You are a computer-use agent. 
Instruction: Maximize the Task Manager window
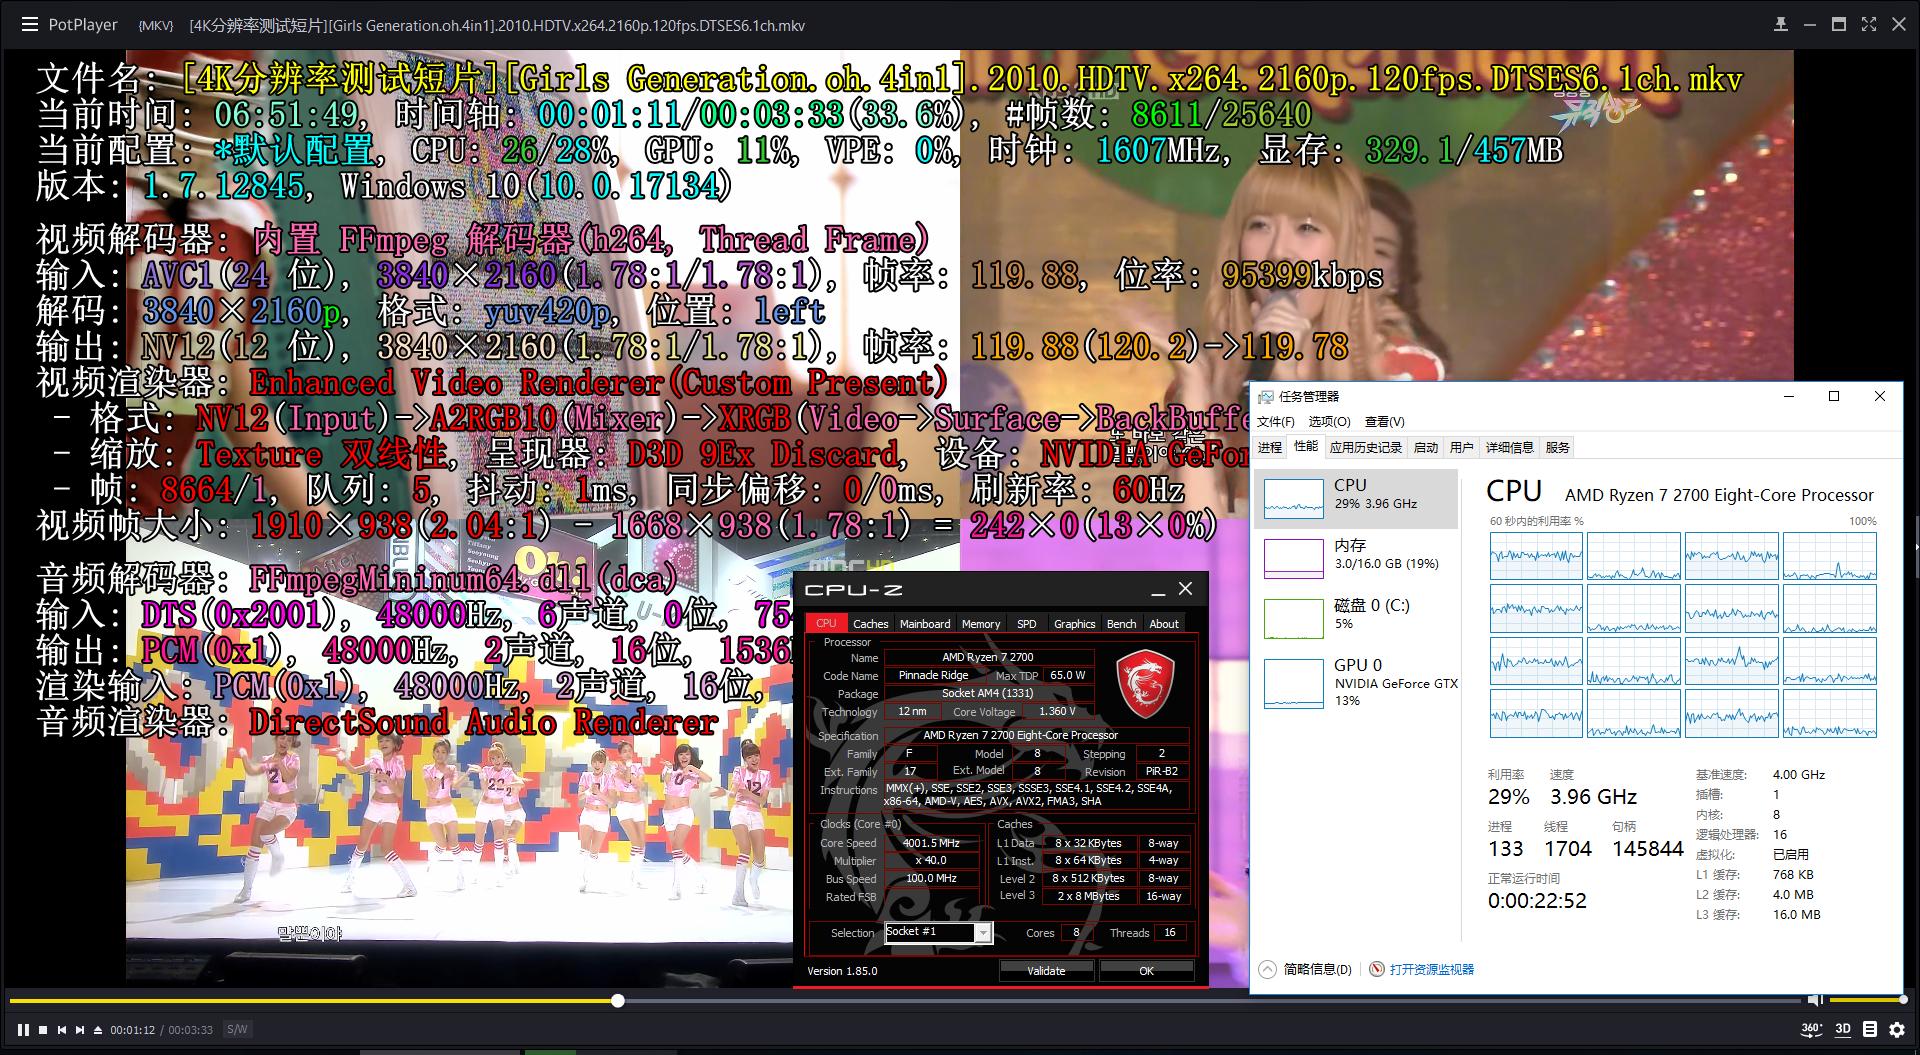1834,397
